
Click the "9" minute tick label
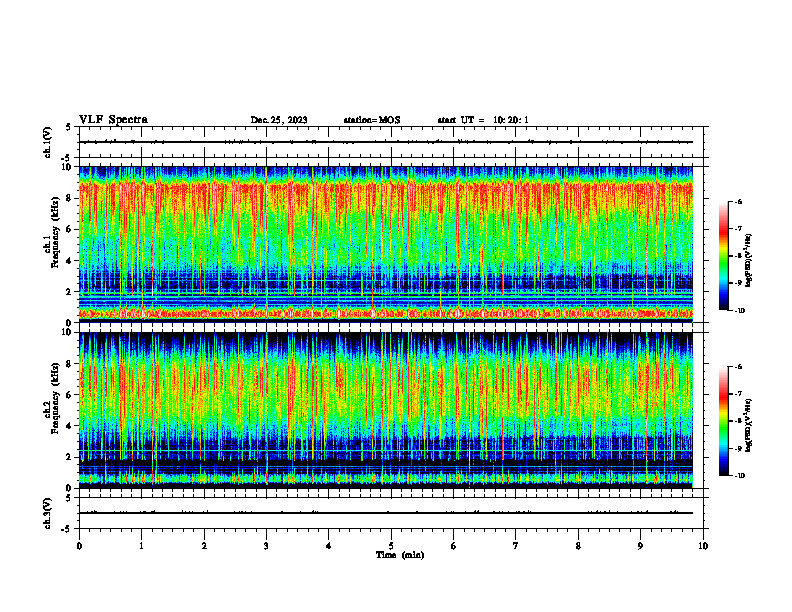(640, 546)
